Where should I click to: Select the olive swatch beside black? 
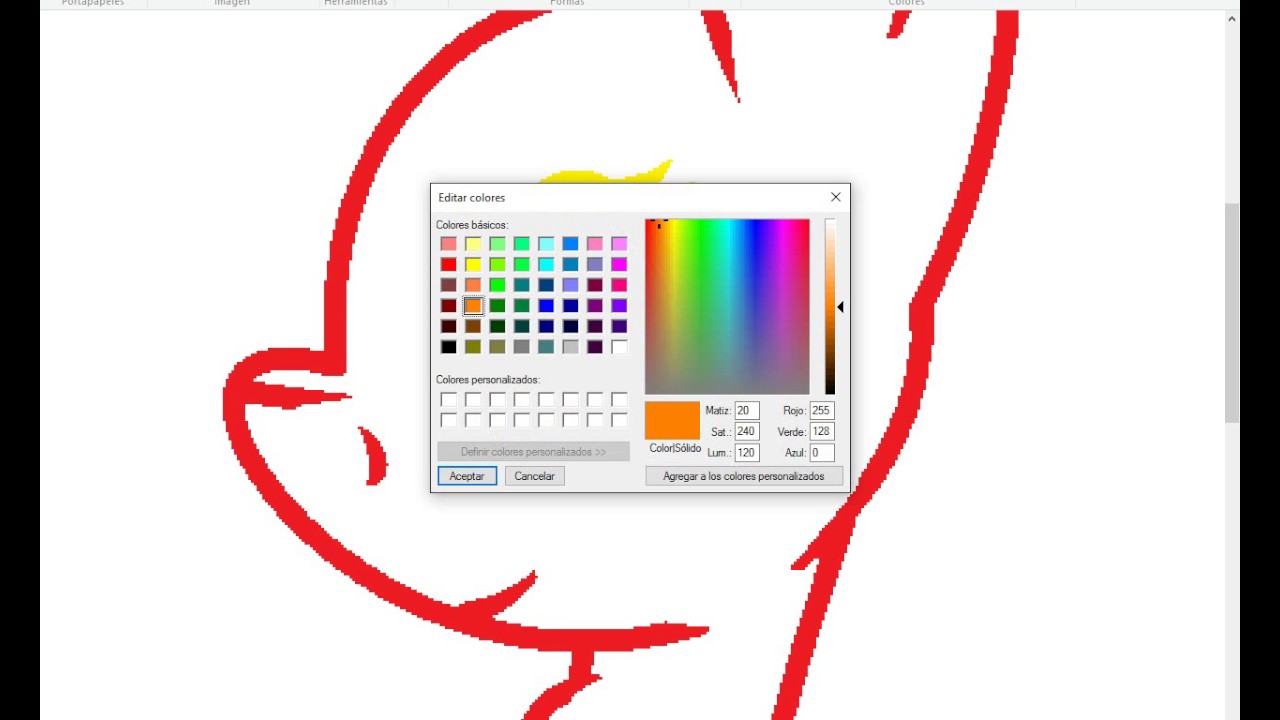pyautogui.click(x=473, y=347)
